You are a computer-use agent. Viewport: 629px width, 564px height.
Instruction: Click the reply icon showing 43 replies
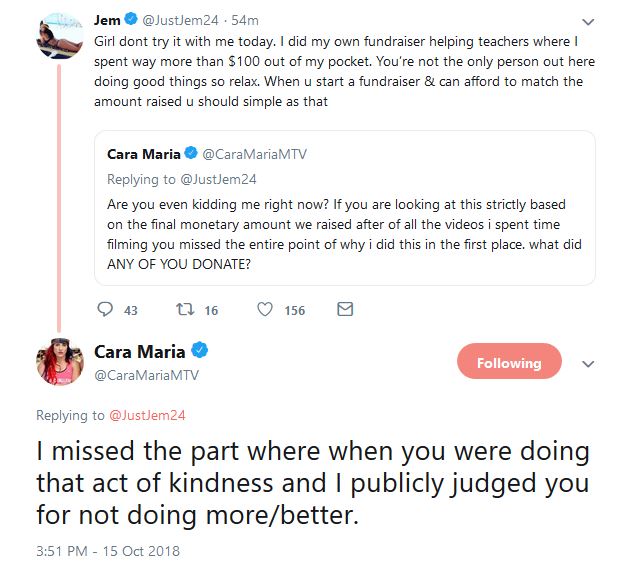coord(106,310)
